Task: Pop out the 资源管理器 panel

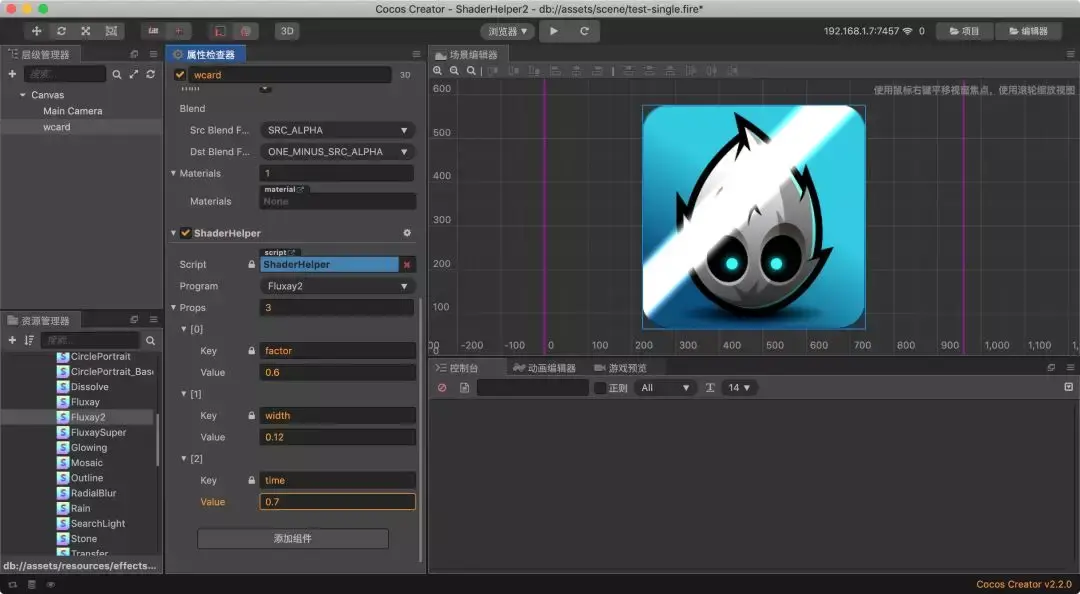Action: point(134,320)
